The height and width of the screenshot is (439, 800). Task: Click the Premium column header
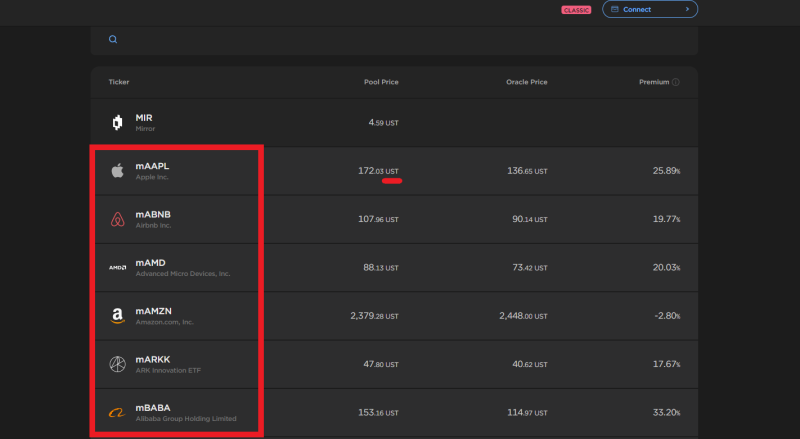coord(654,82)
